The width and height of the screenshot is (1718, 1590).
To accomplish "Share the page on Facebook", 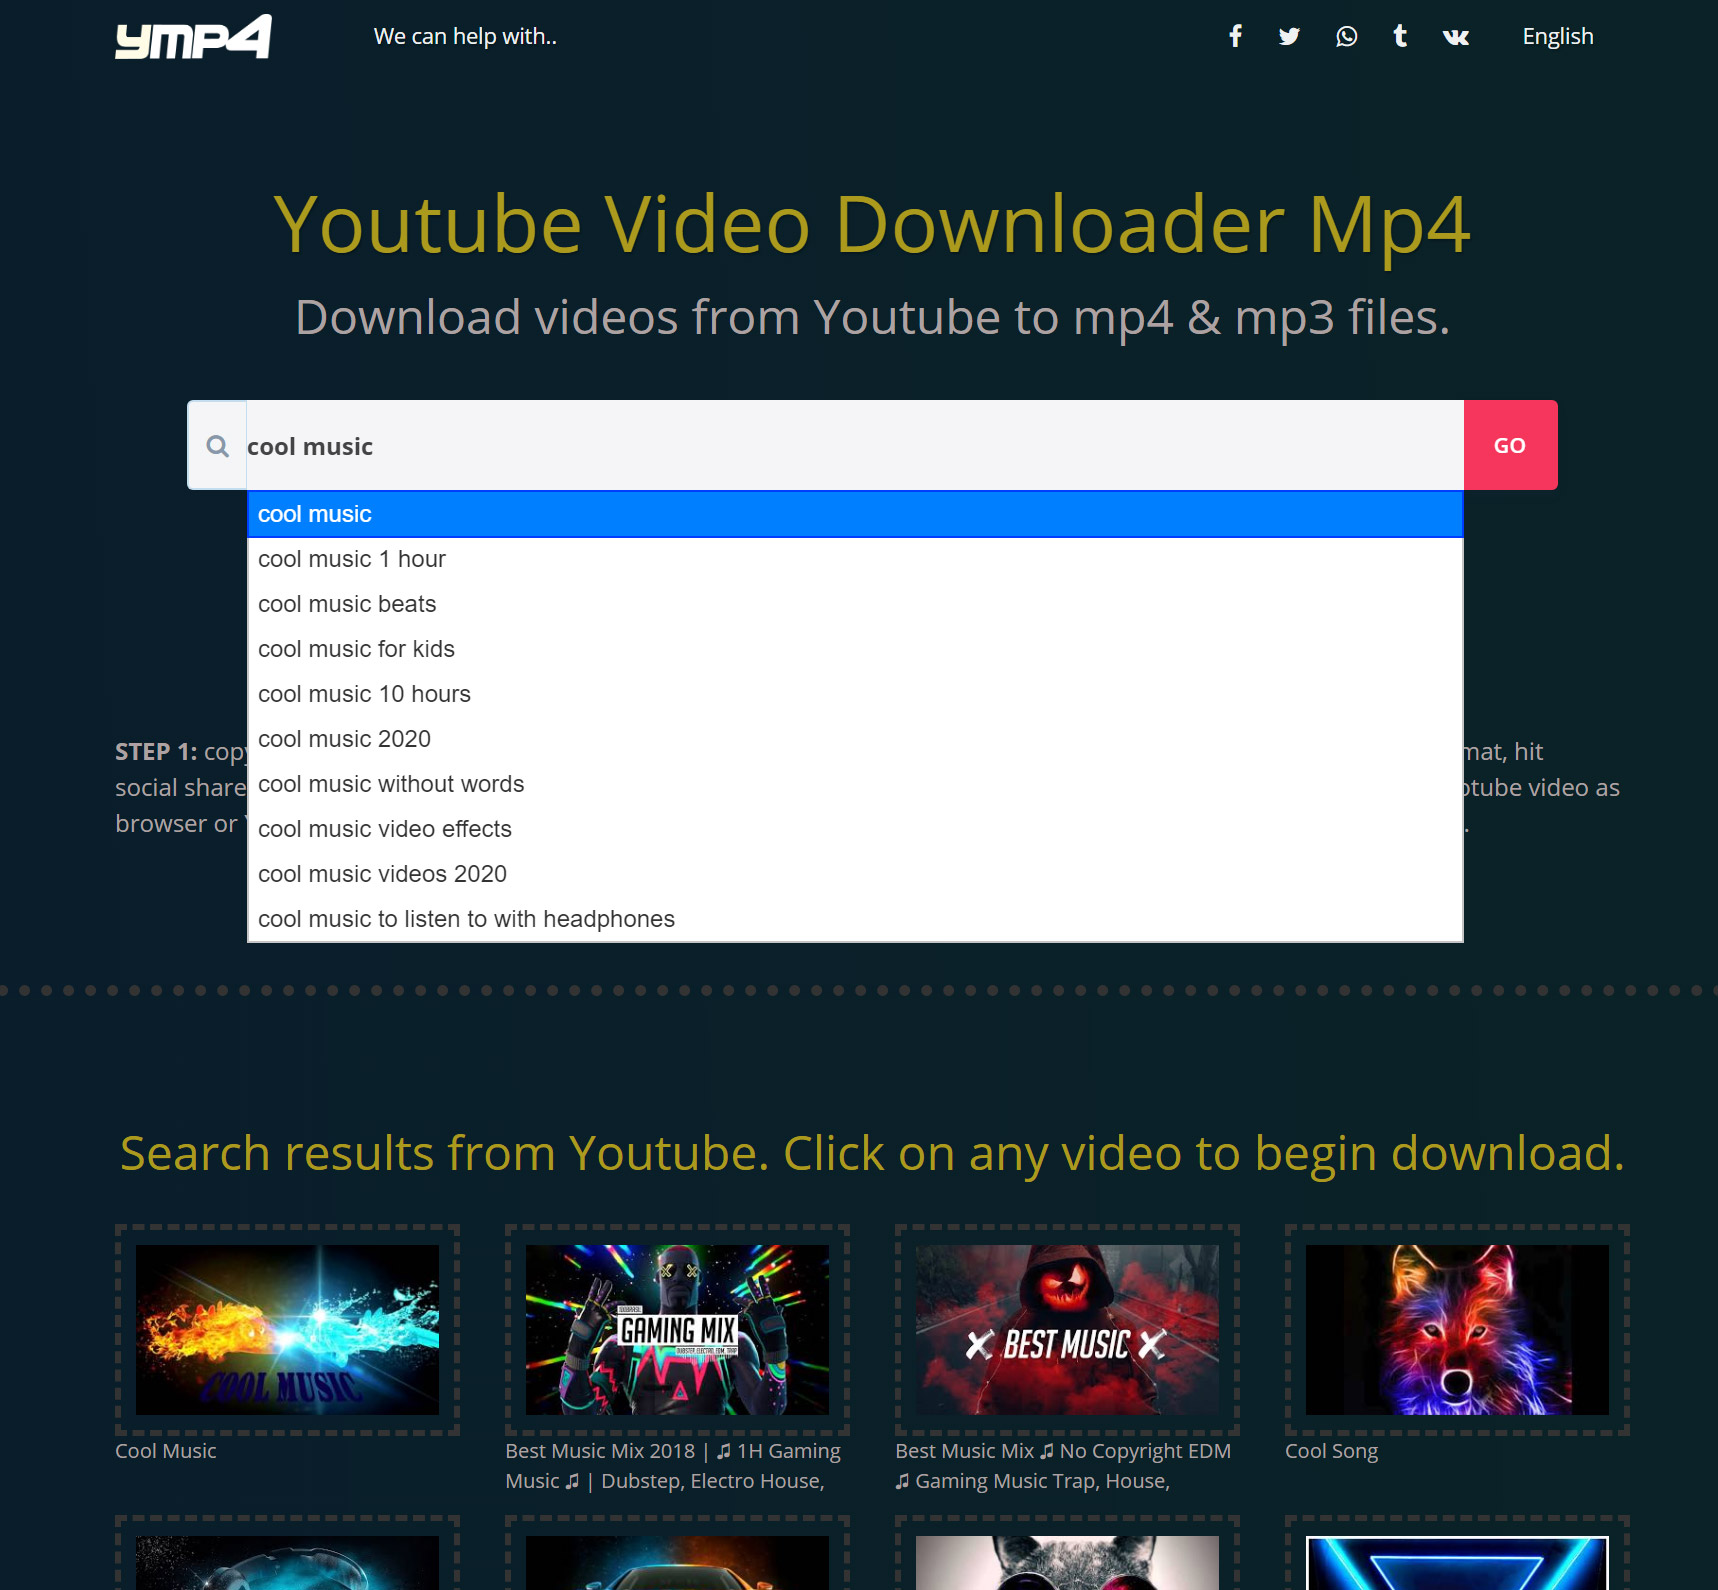I will 1235,37.
